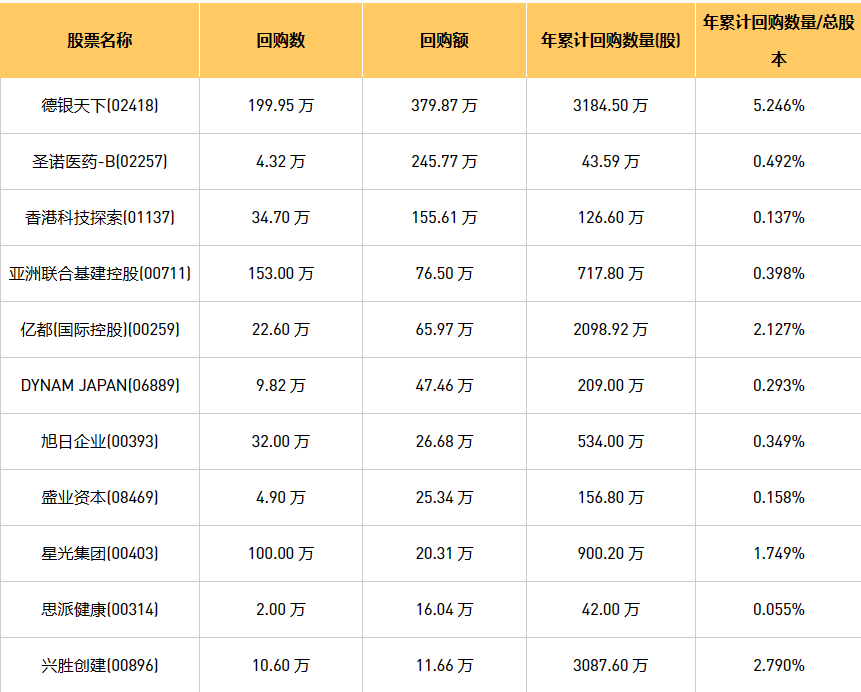This screenshot has width=861, height=692.
Task: Click buyback count 10.60 万
Action: point(281,666)
